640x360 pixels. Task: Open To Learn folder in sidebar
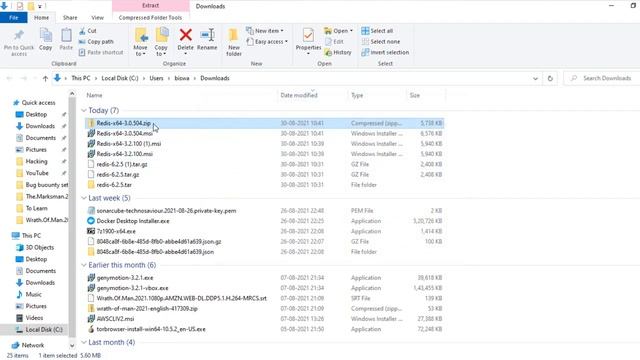coord(36,208)
